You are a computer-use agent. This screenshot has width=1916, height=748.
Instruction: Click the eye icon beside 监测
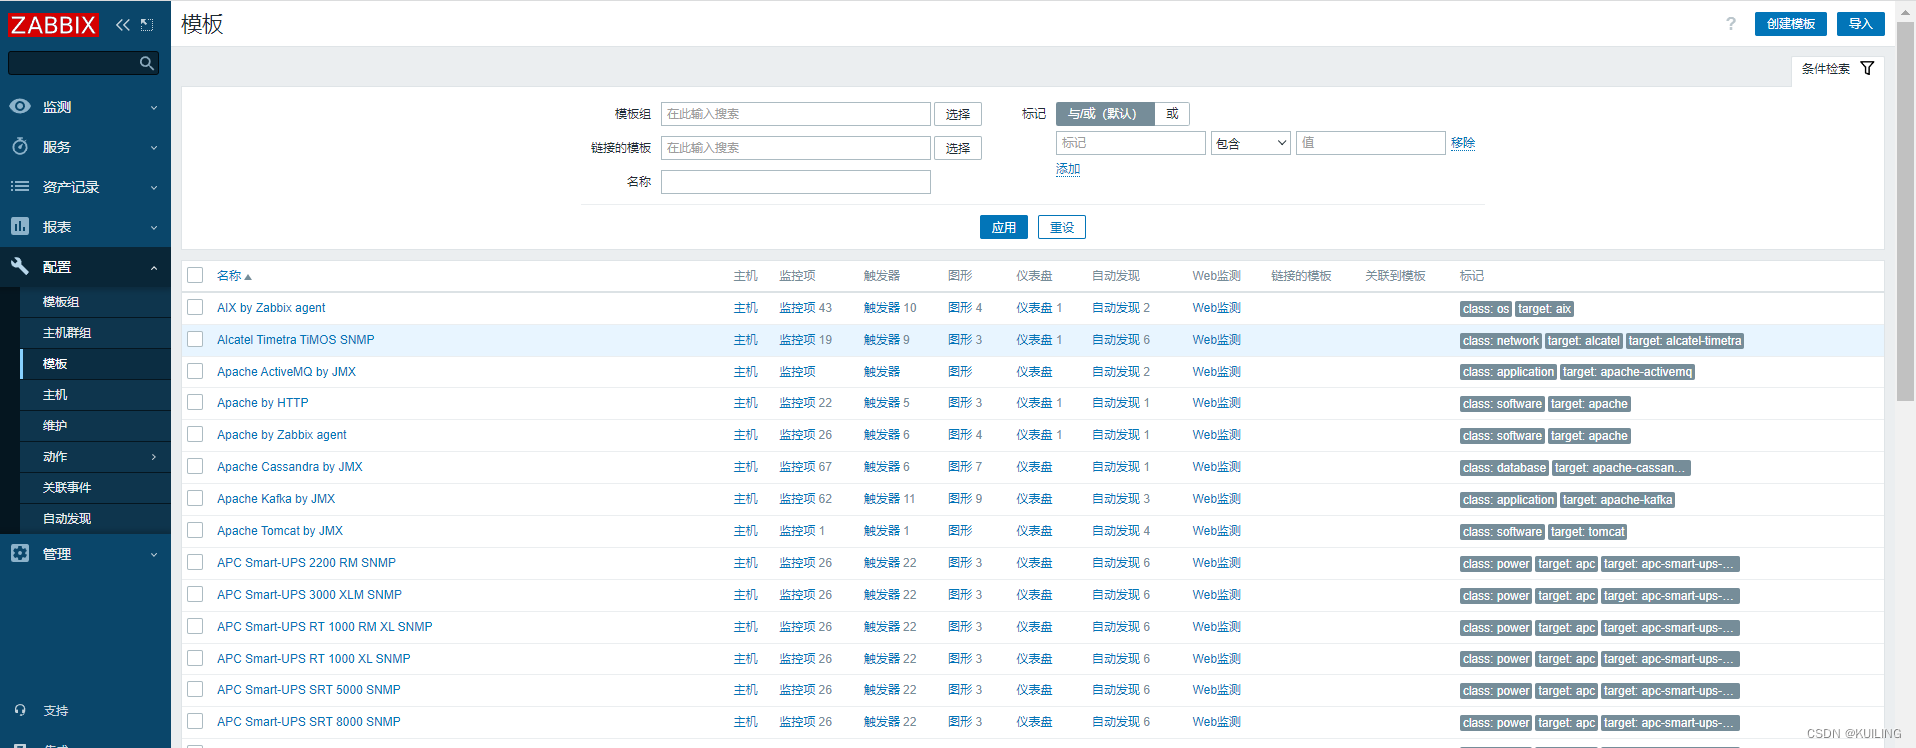[x=20, y=106]
